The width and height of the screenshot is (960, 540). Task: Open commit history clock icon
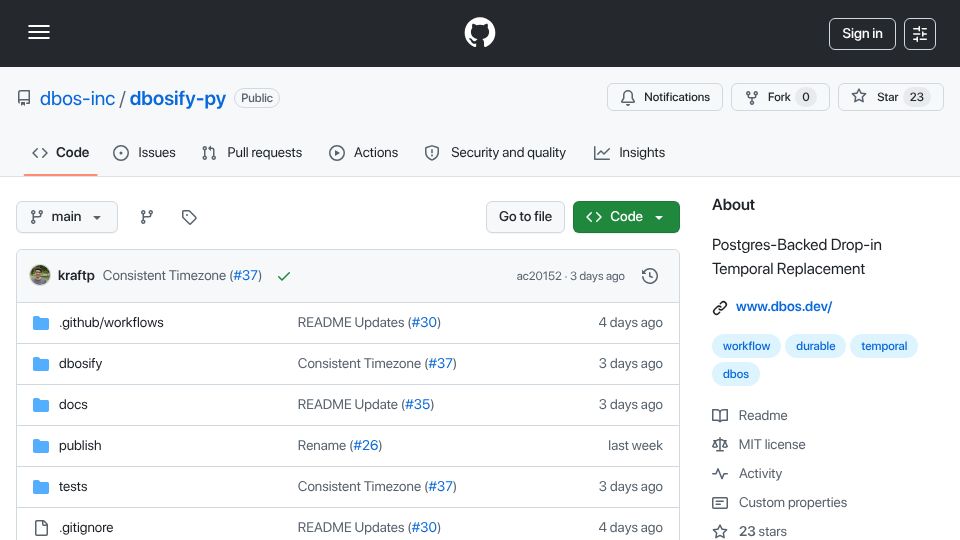coord(650,276)
